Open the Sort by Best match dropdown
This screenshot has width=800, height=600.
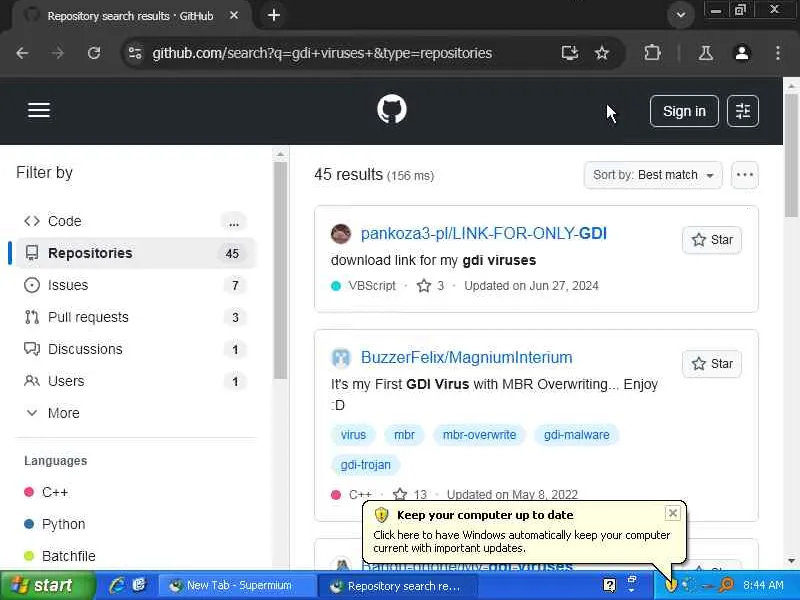pyautogui.click(x=653, y=175)
